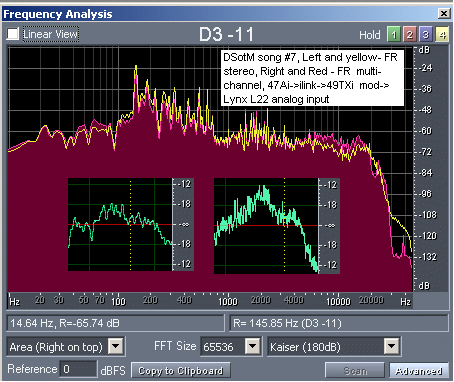Open the Area (Right on top) dropdown arrow

point(116,346)
